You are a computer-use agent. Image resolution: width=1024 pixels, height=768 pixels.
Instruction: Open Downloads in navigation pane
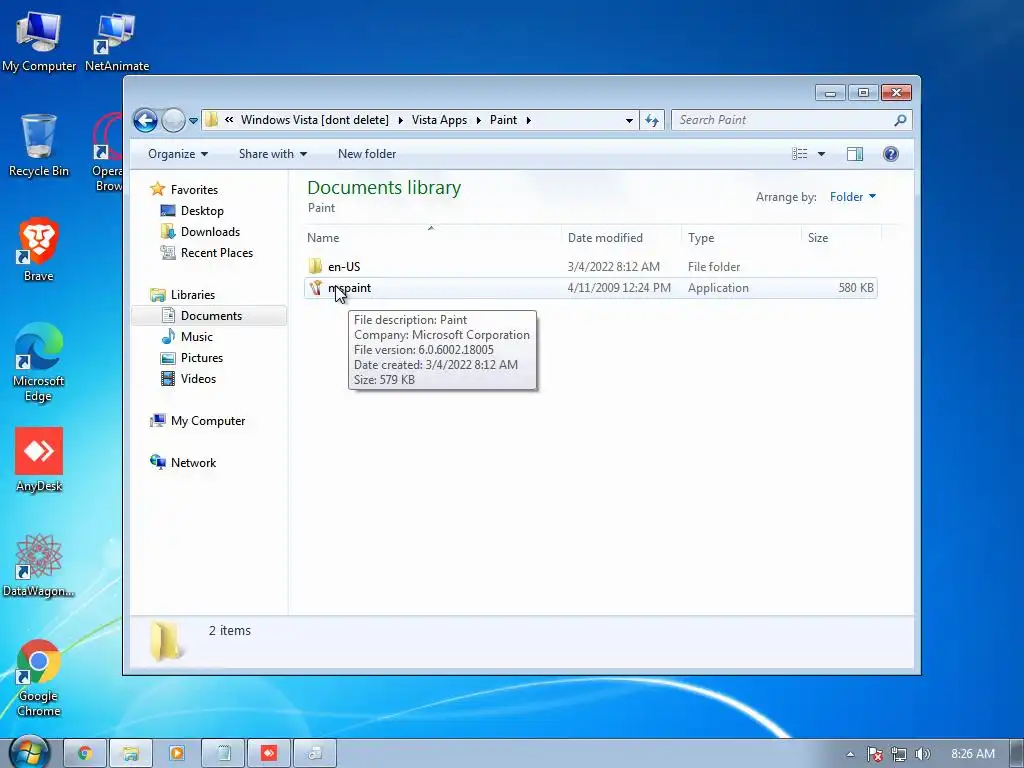pyautogui.click(x=210, y=232)
